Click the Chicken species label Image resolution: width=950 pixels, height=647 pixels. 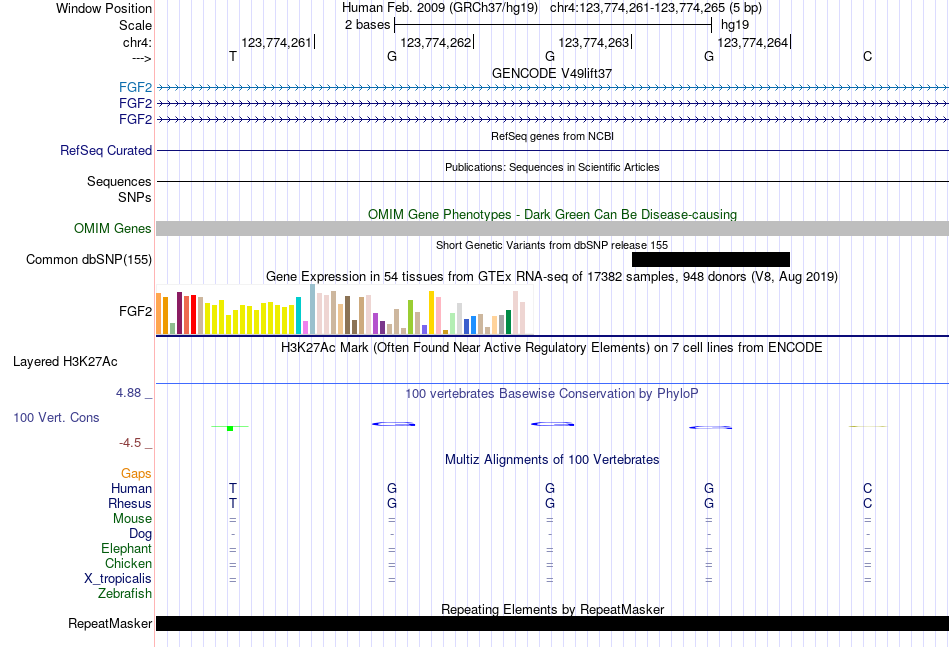coord(128,563)
